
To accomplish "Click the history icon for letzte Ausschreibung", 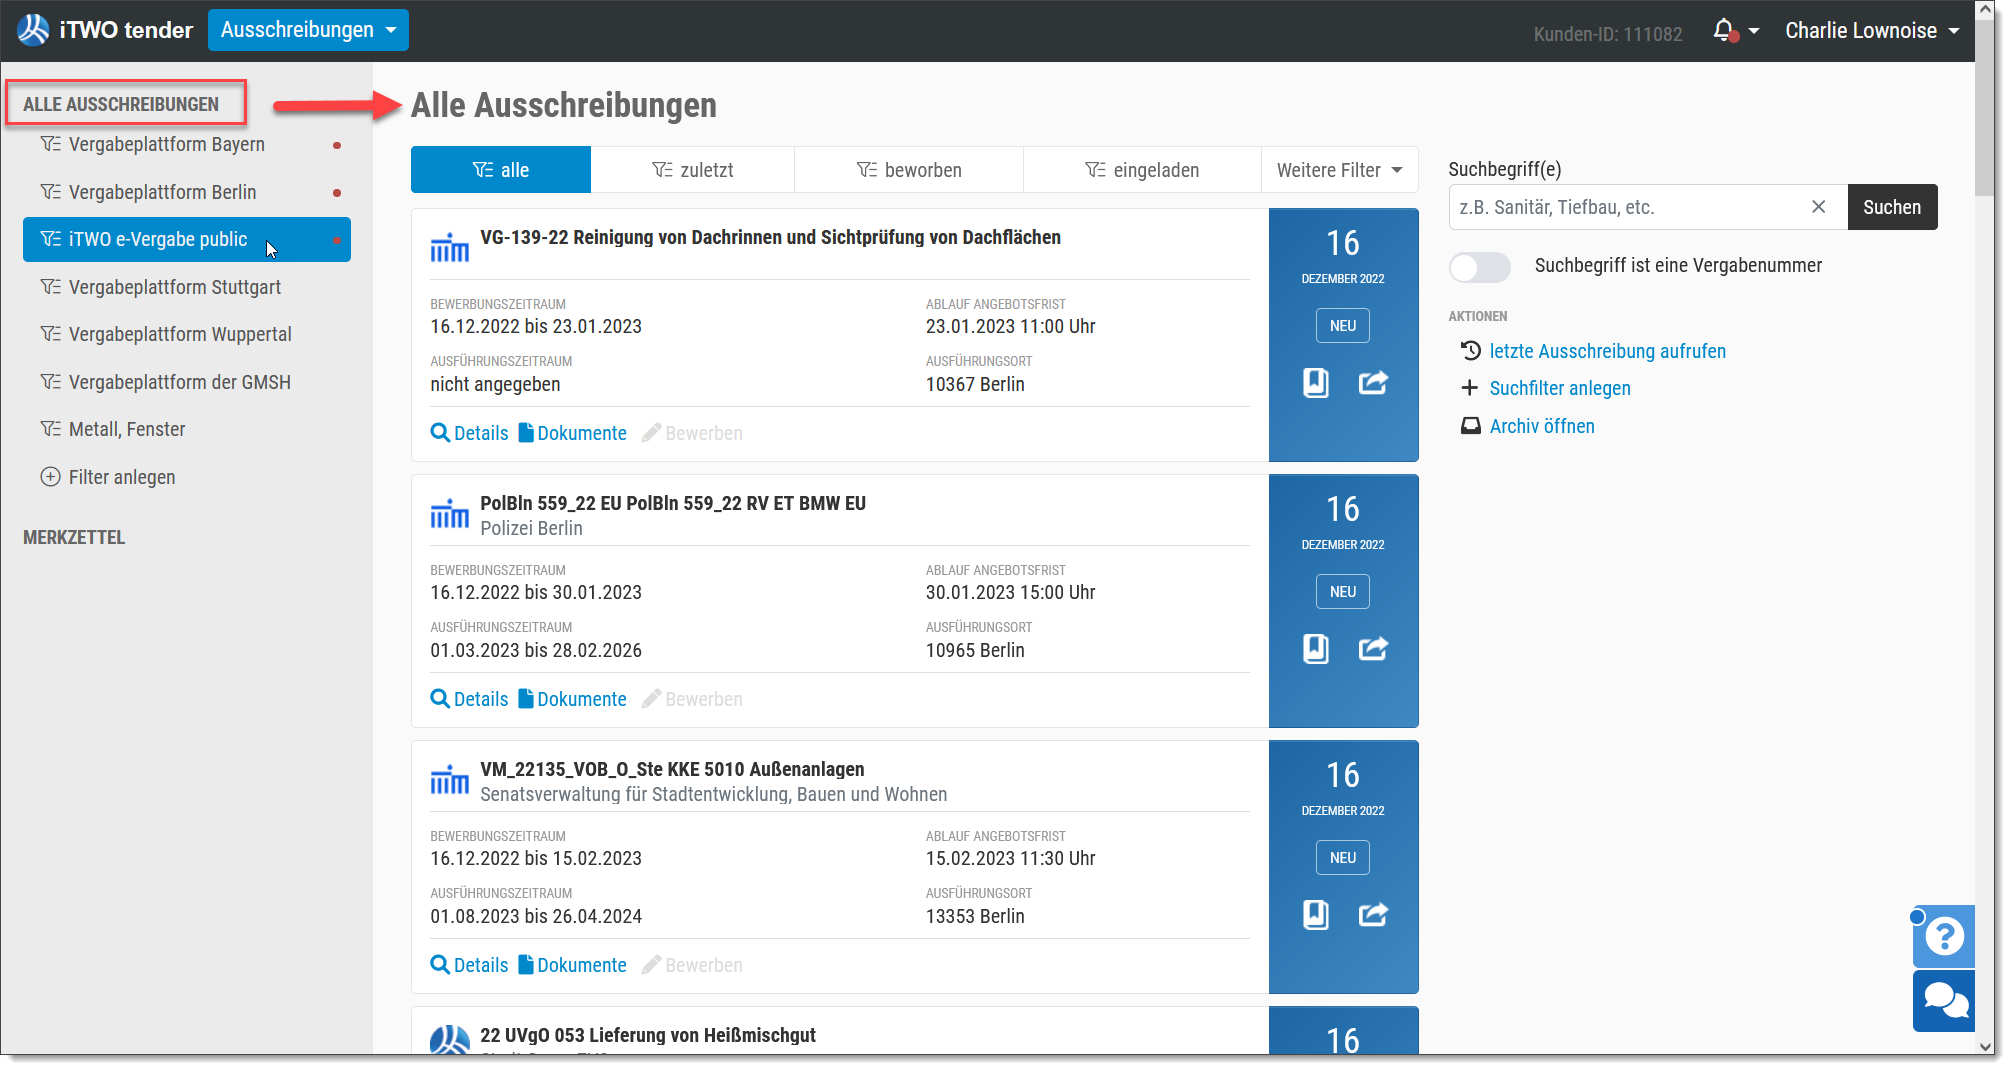I will [1470, 351].
